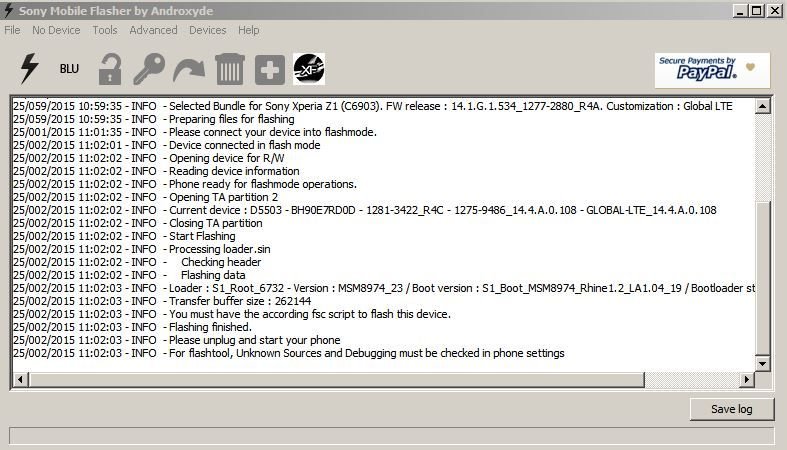Click 'For flashtool, Unknown Sources and Debugging' line
787x450 pixels.
pos(289,354)
